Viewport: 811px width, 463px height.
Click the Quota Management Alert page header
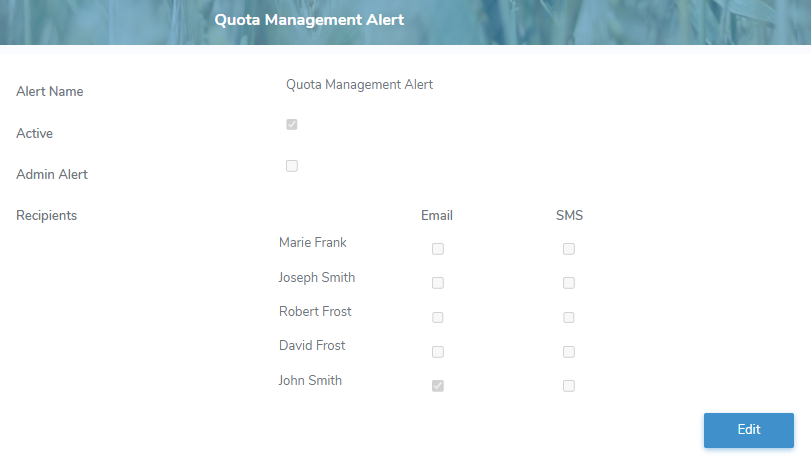309,20
